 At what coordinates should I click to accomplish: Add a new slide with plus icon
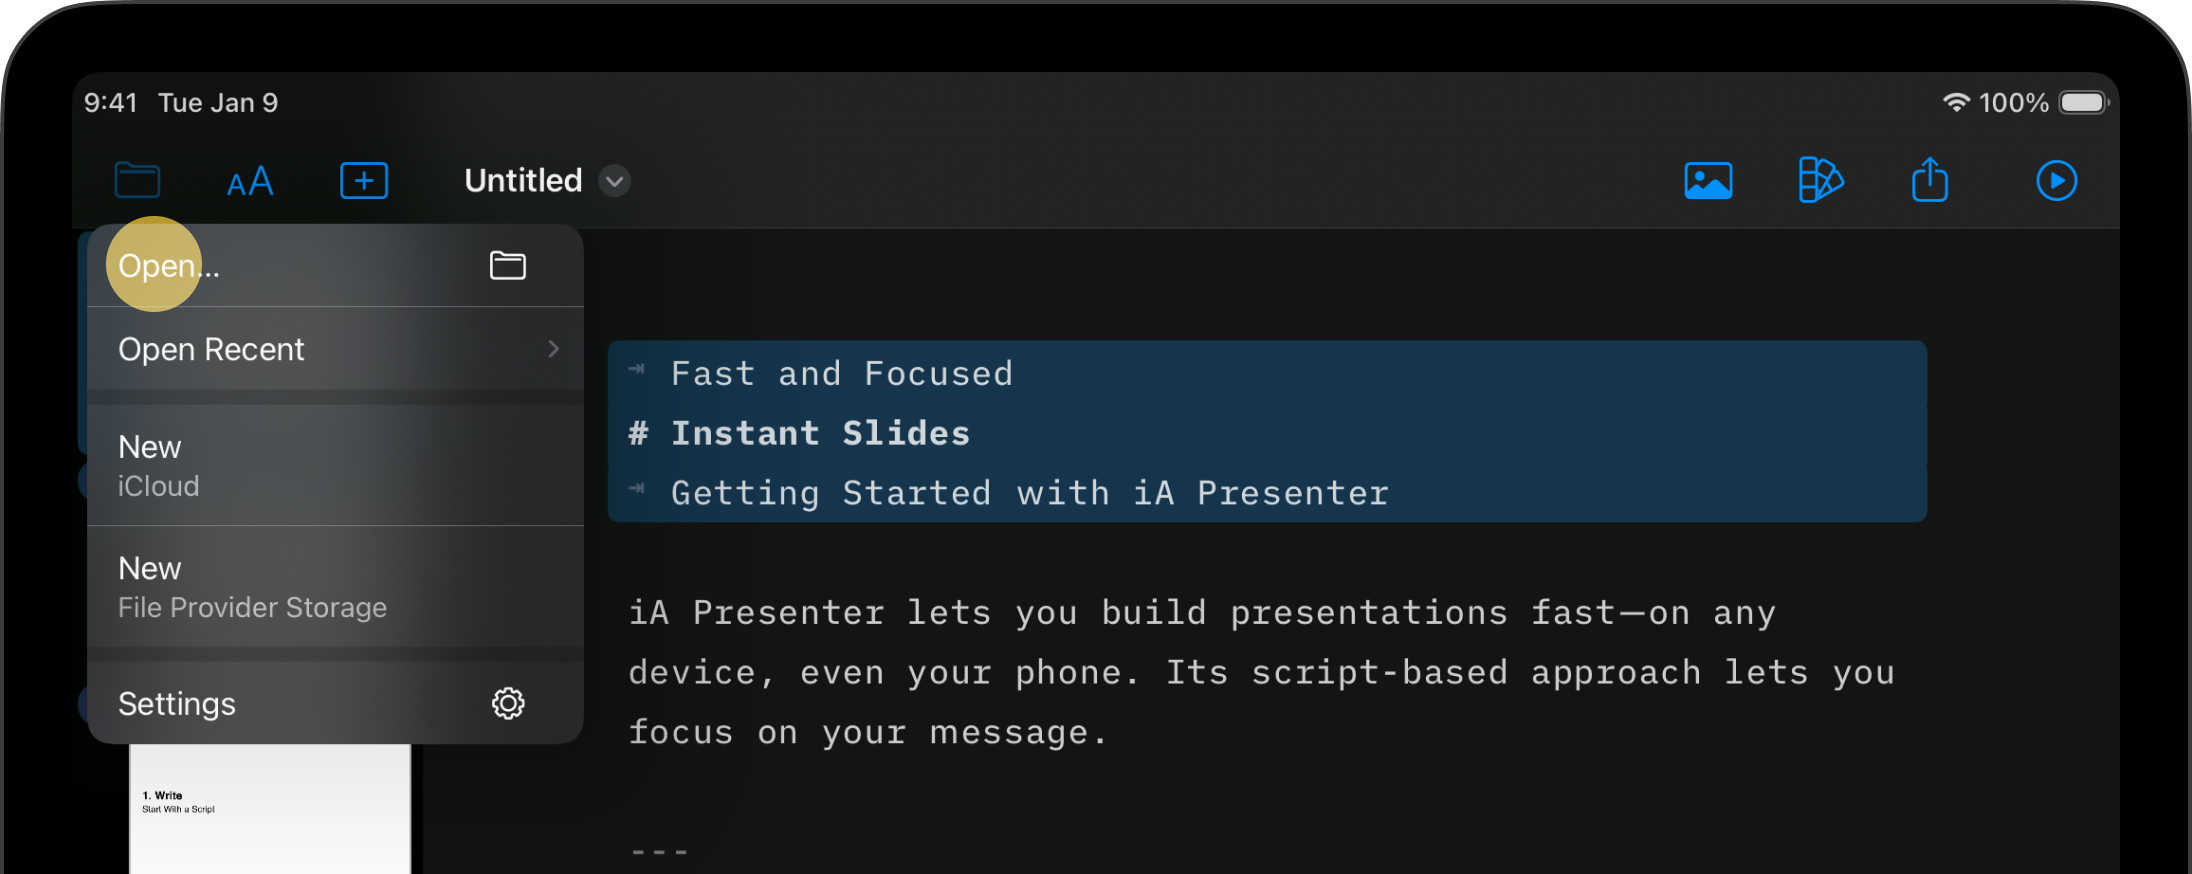364,181
